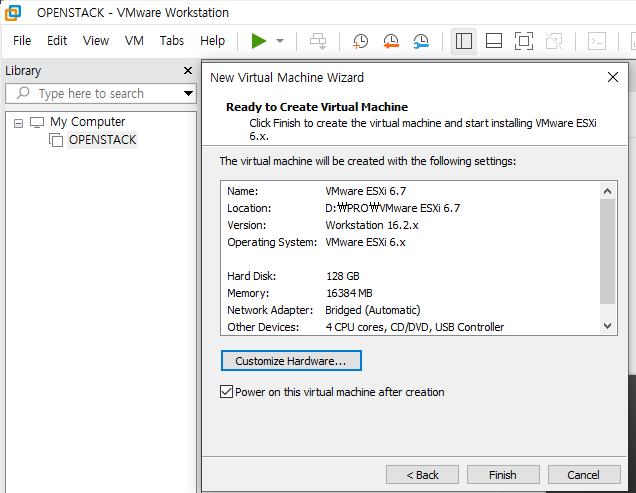Screen dimensions: 636x493
Task: Click the VMware Workstation logo icon
Action: coord(13,13)
